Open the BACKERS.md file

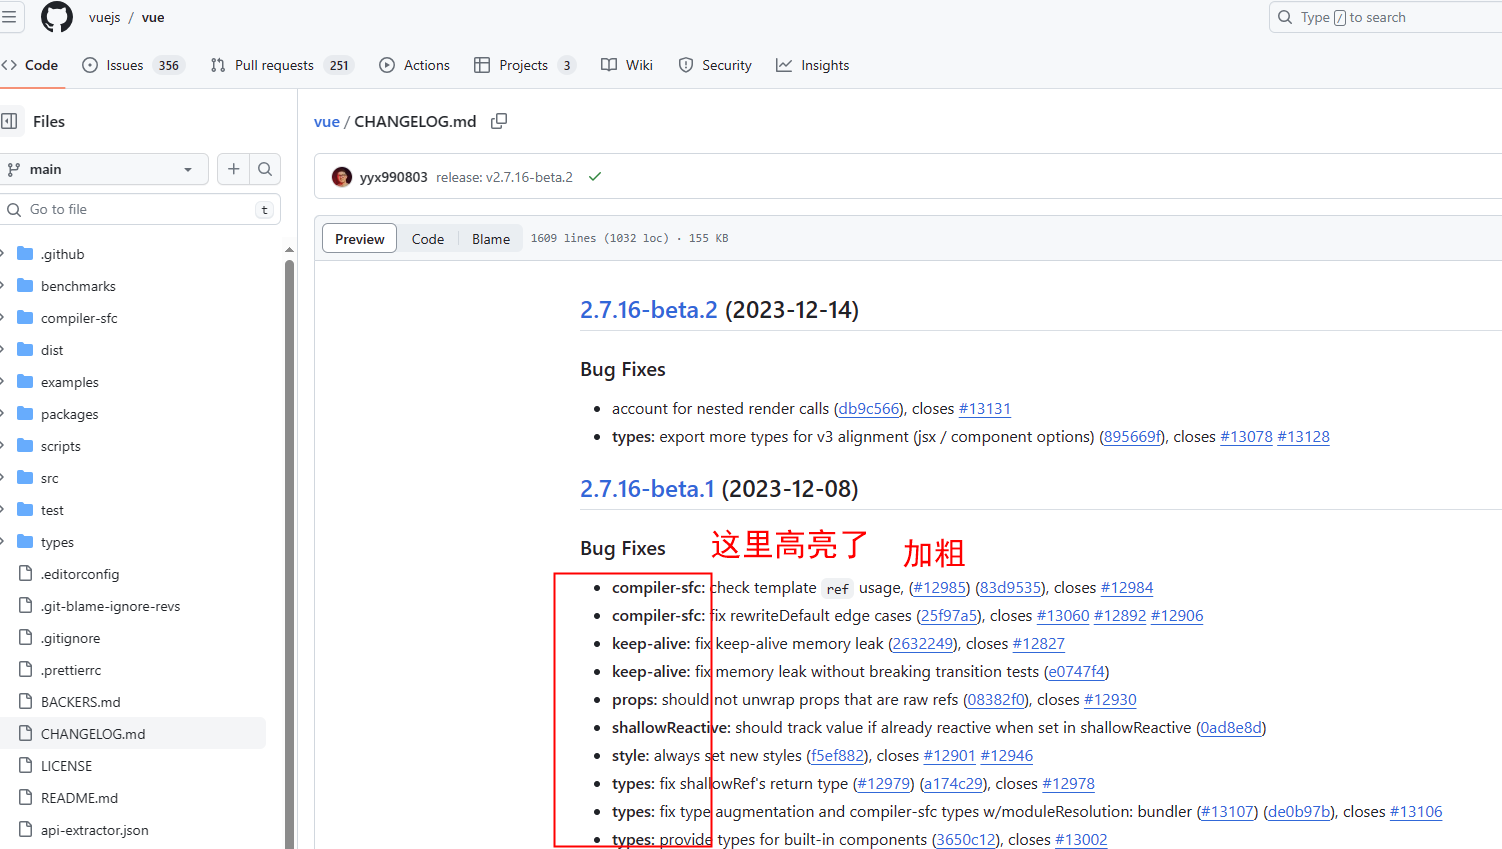click(x=81, y=702)
